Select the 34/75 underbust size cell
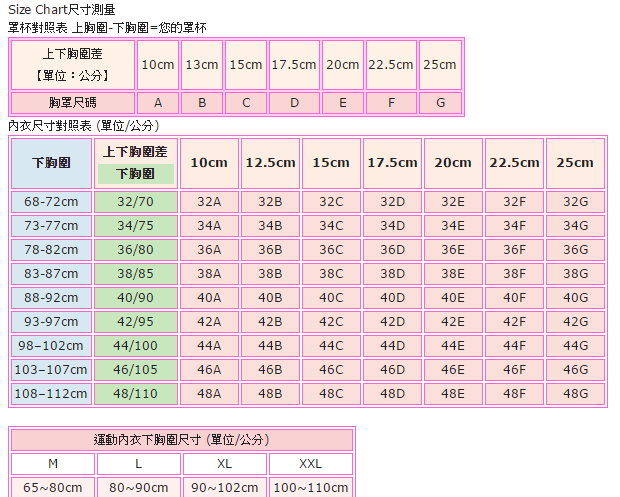Viewport: 620px width, 497px height. click(x=135, y=226)
